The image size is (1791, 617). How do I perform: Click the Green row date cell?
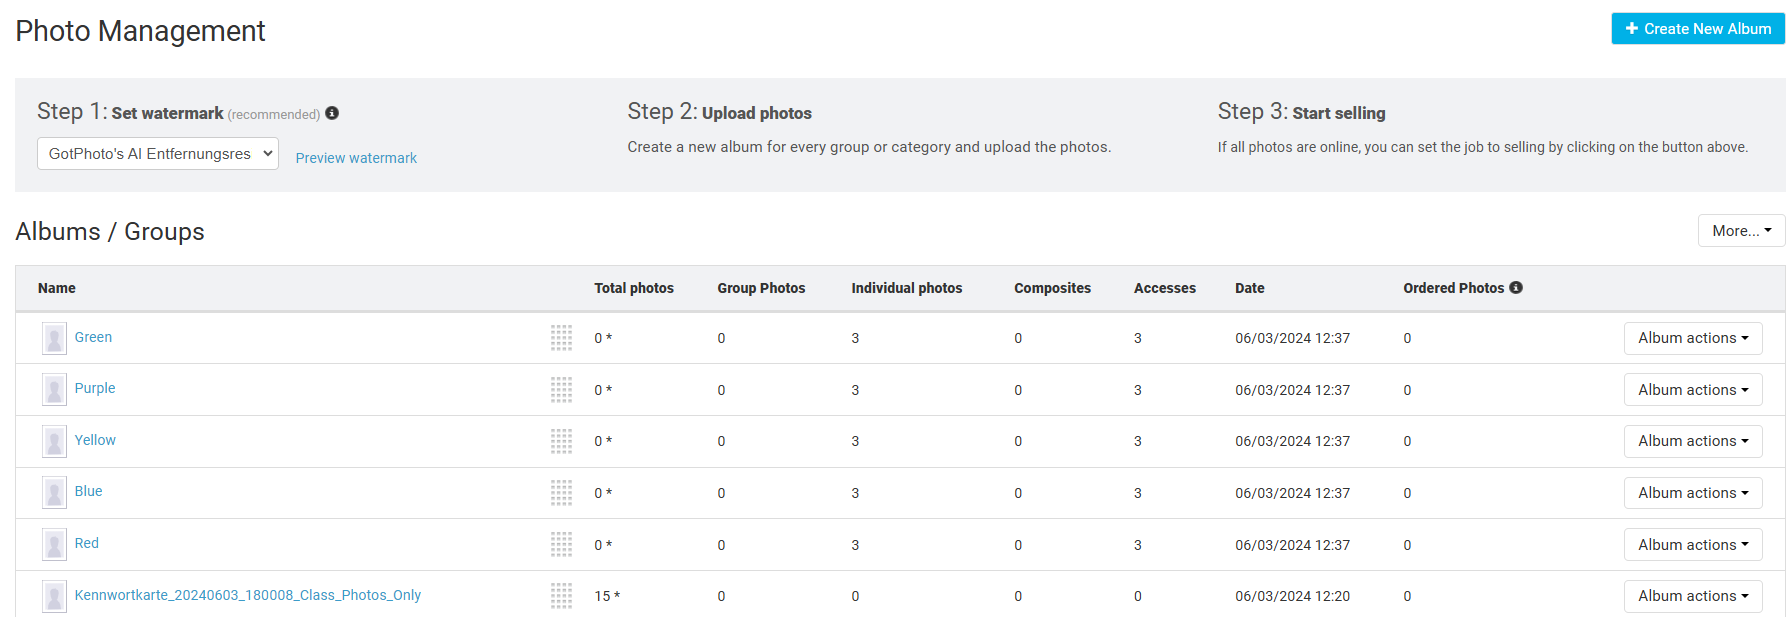point(1292,338)
